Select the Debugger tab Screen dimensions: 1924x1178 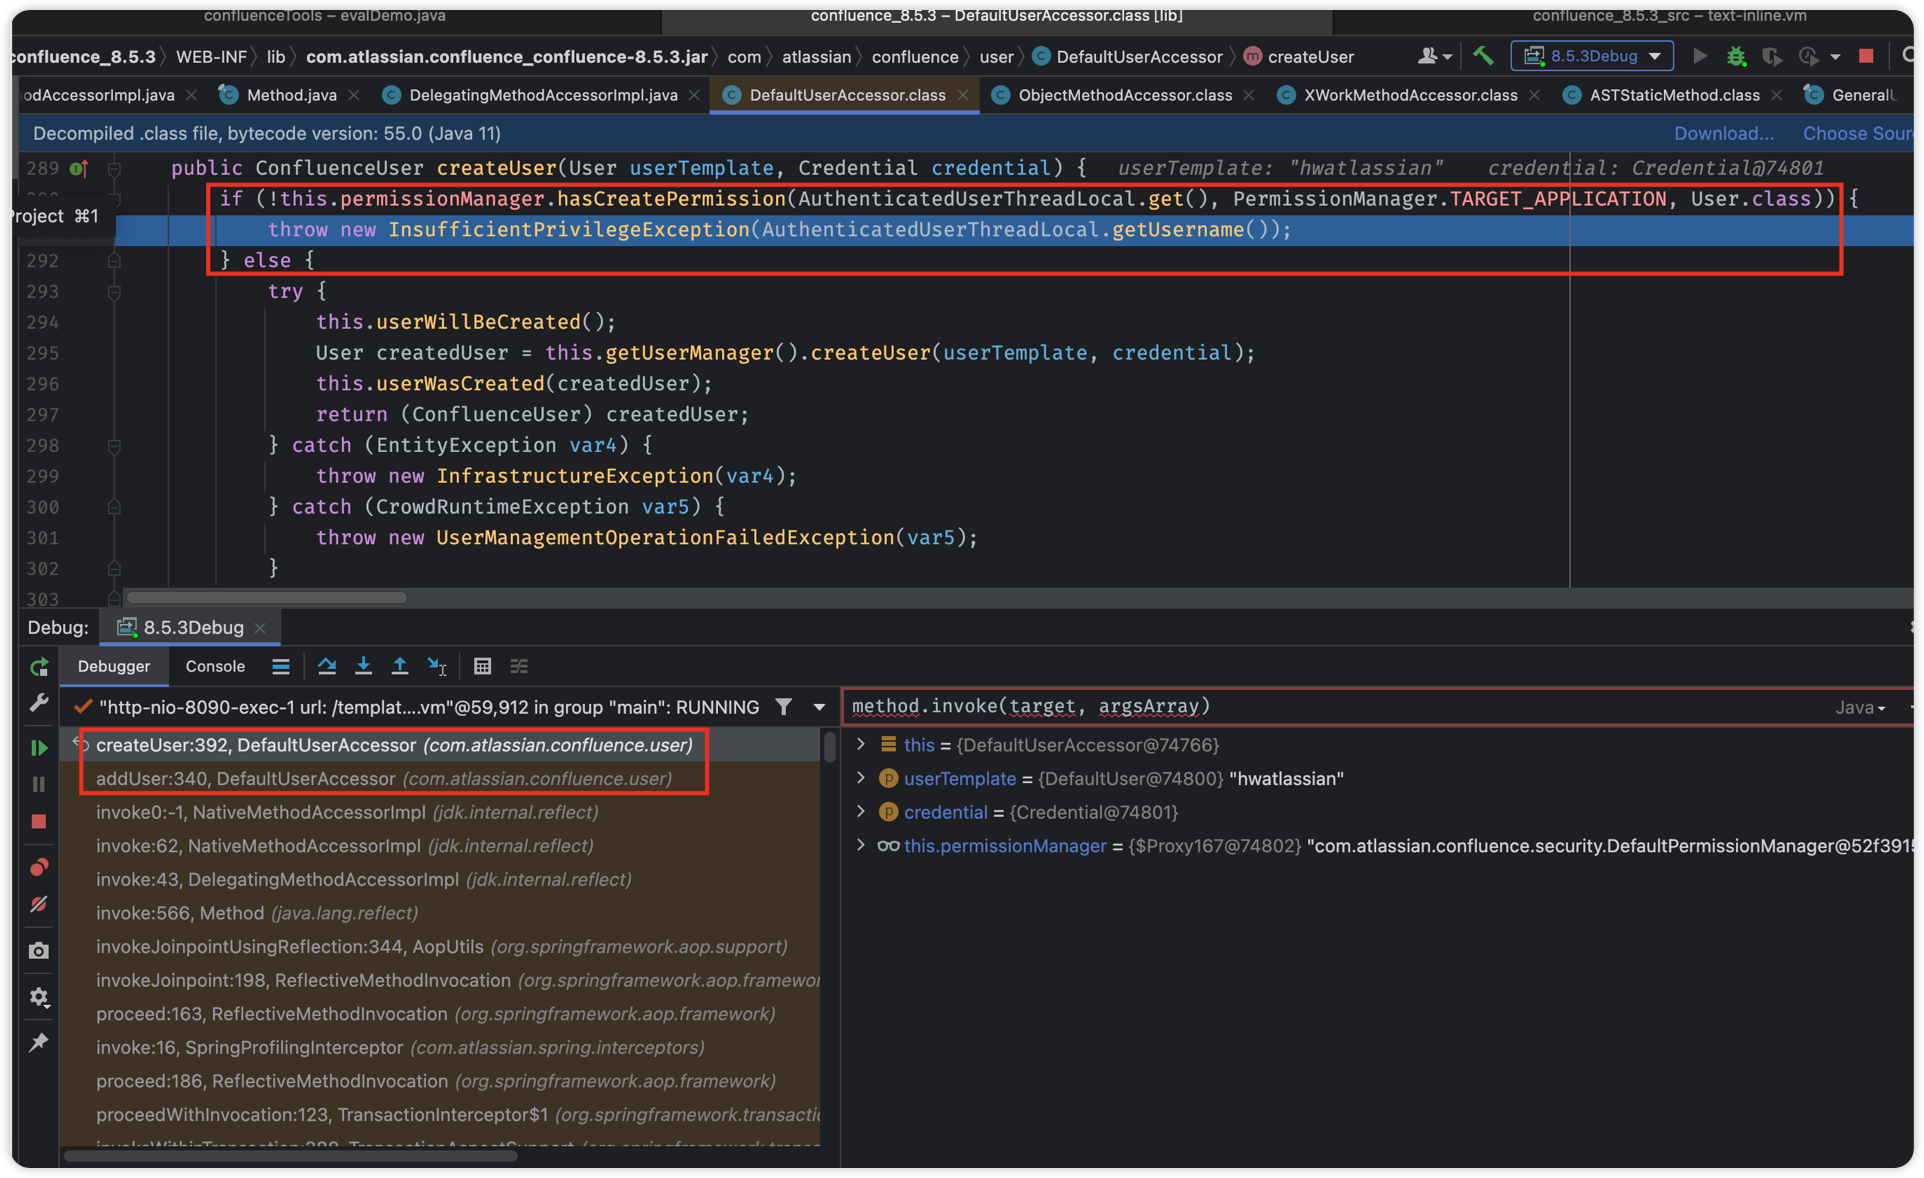pos(114,666)
